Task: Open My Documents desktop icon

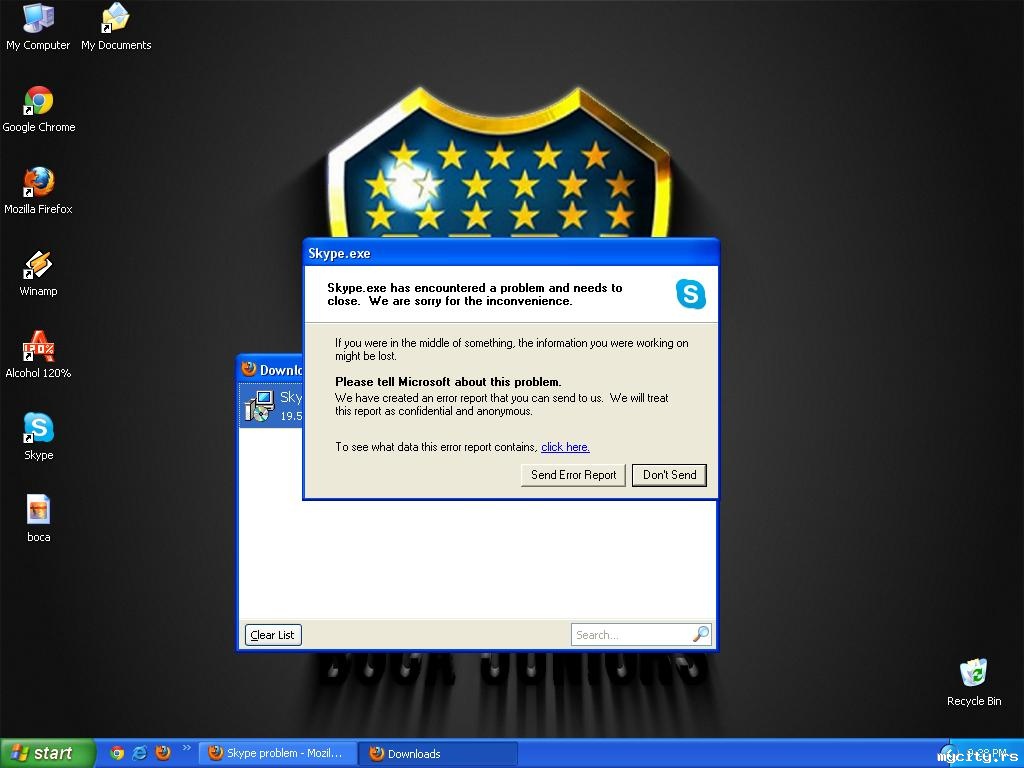Action: pyautogui.click(x=116, y=27)
